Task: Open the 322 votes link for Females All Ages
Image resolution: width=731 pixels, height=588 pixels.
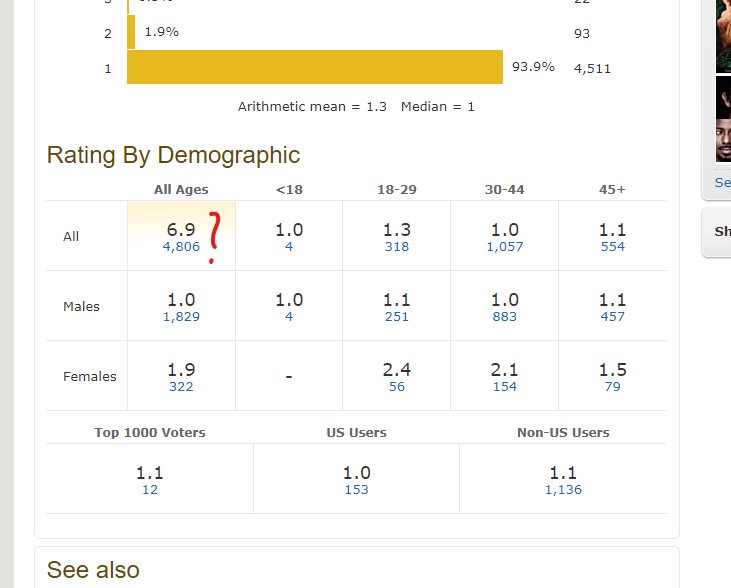Action: (x=181, y=387)
